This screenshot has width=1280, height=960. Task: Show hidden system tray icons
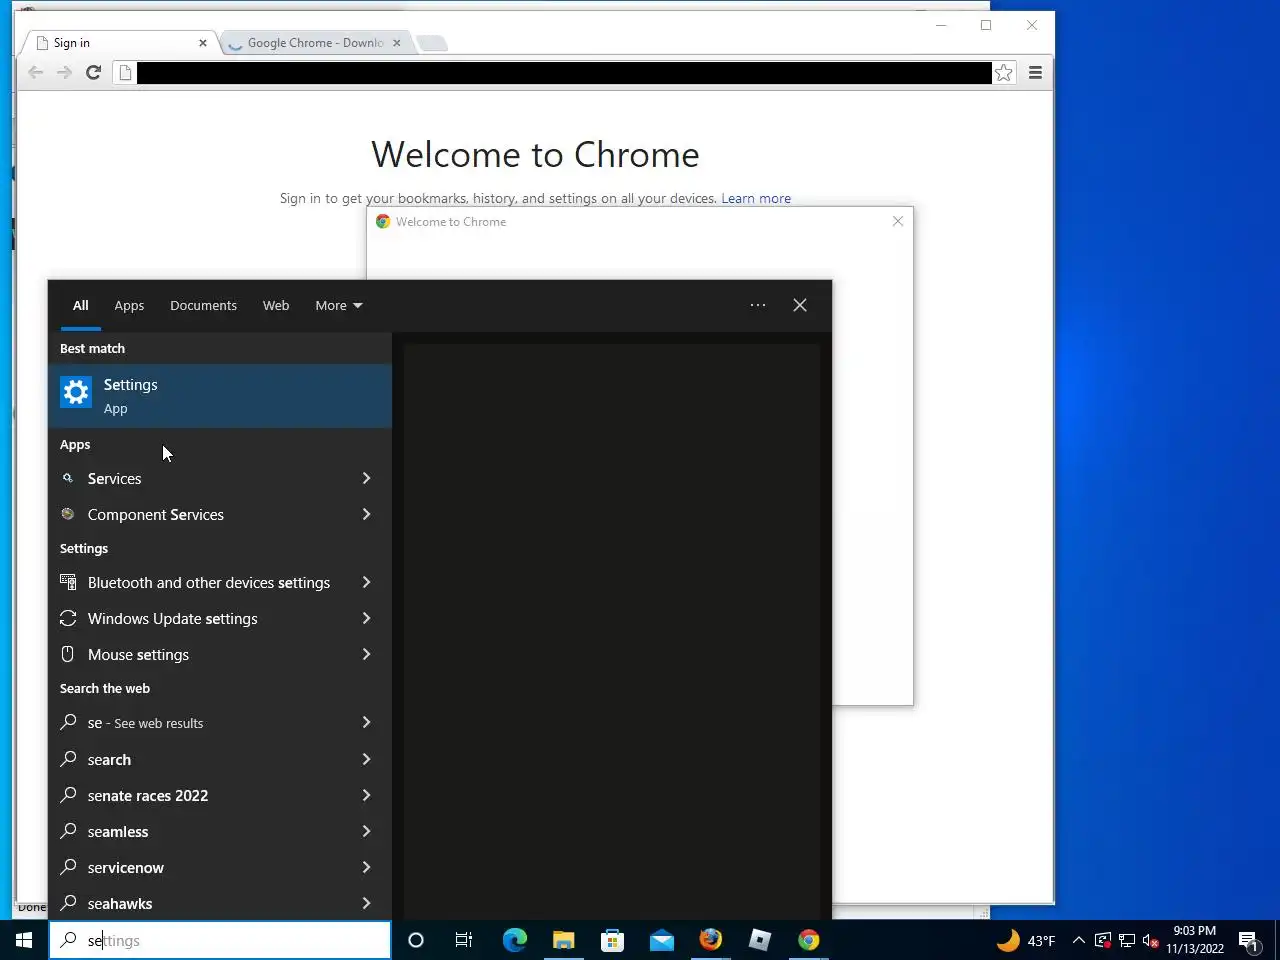1079,940
